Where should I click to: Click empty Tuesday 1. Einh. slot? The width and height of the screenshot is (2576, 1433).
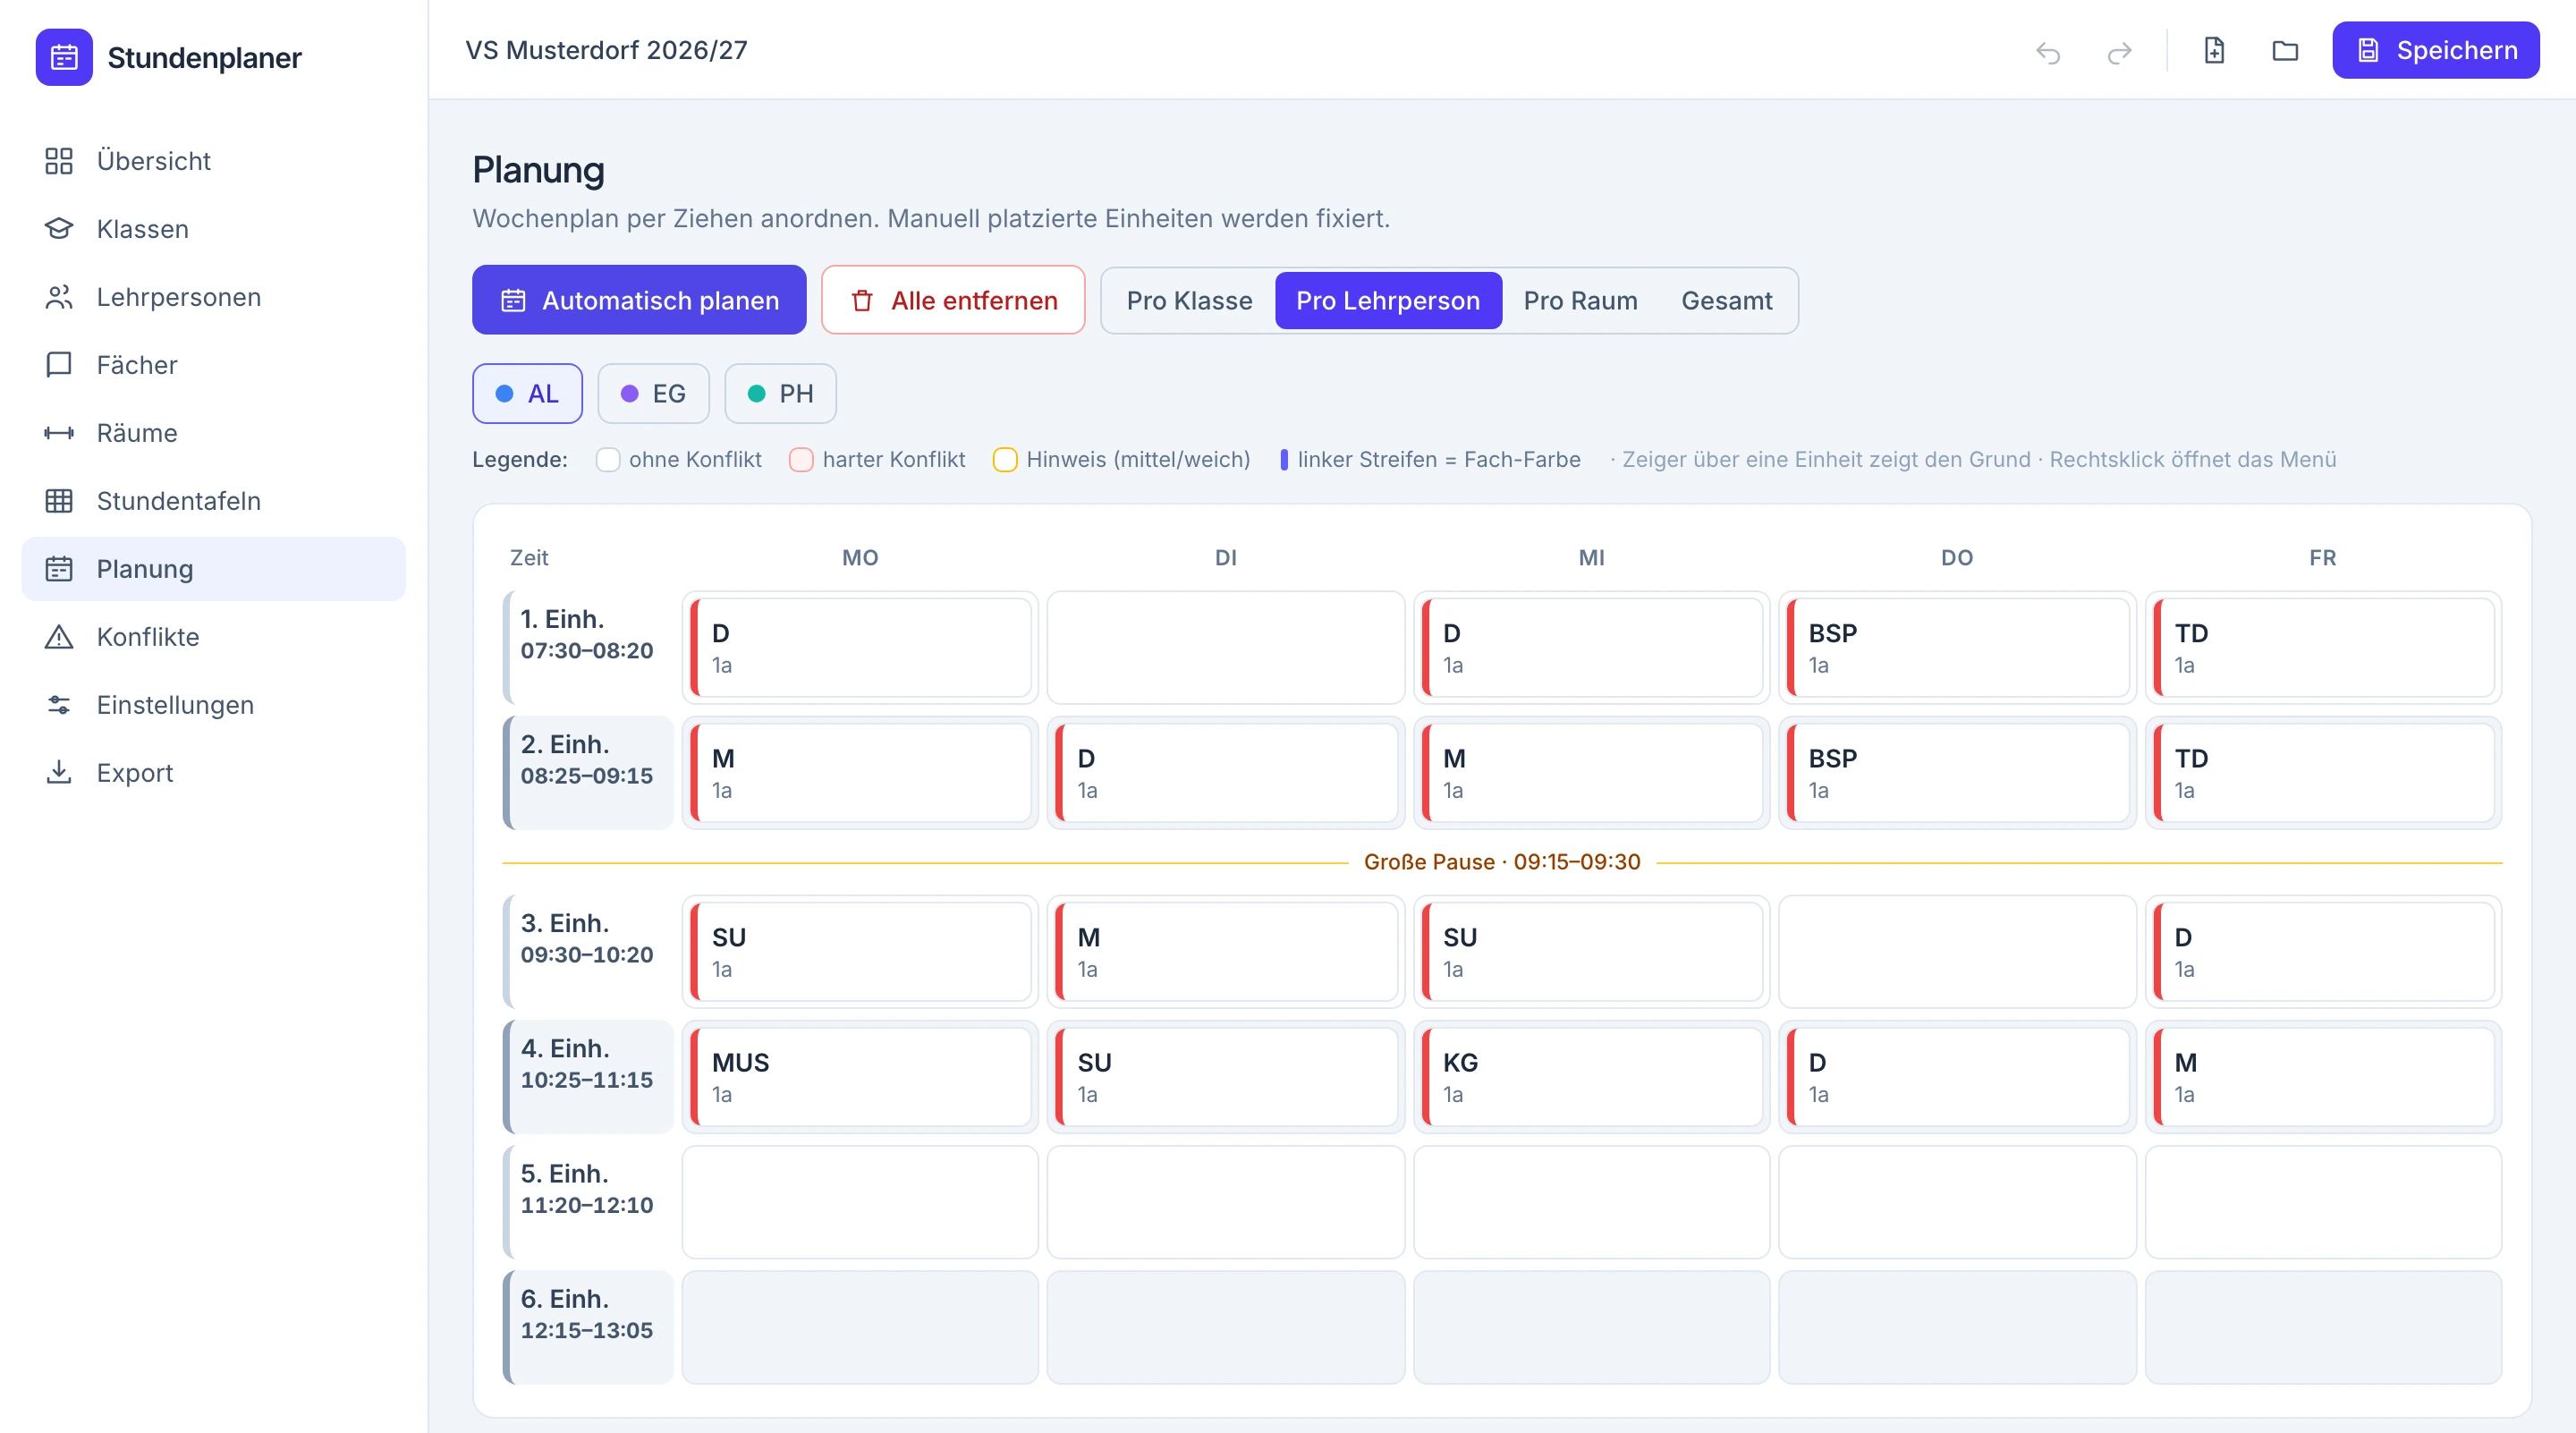[x=1226, y=648]
